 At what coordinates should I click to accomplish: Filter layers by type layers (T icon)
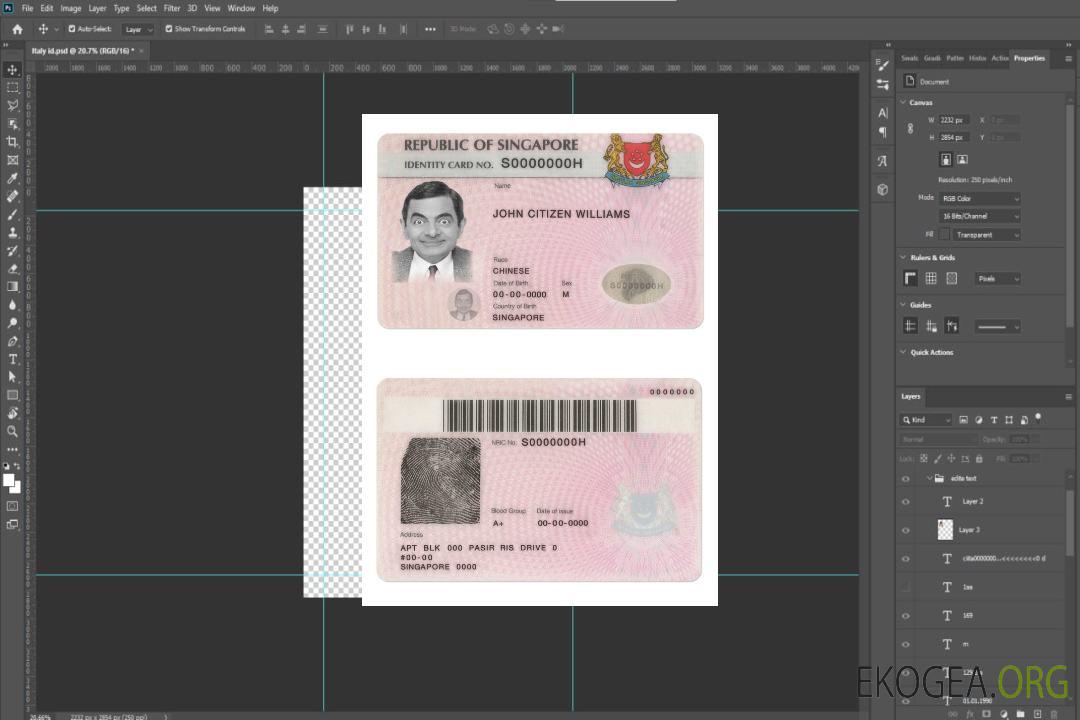point(994,420)
